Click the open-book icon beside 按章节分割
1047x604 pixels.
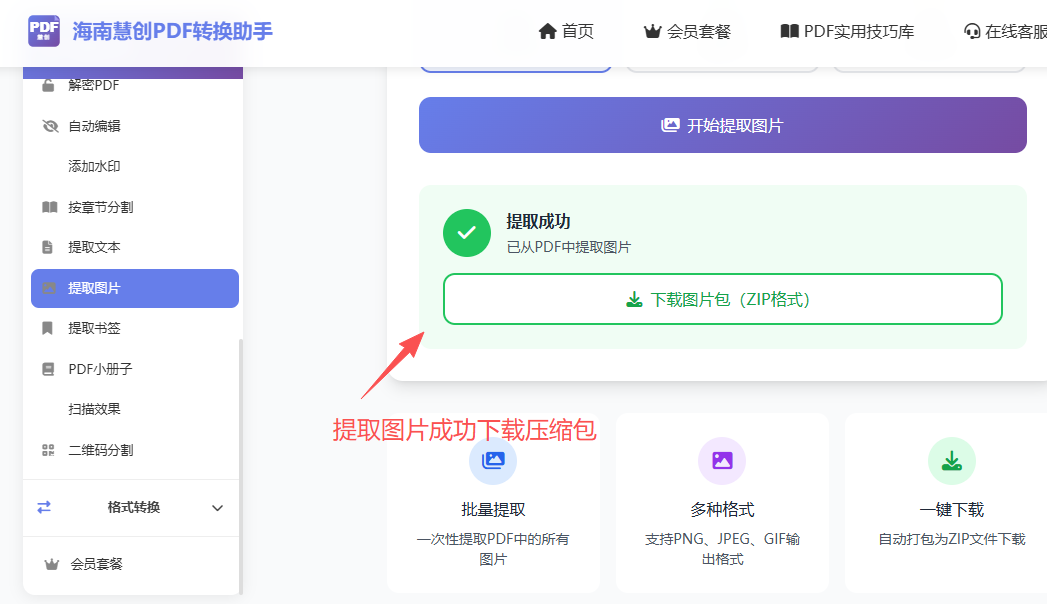[49, 207]
